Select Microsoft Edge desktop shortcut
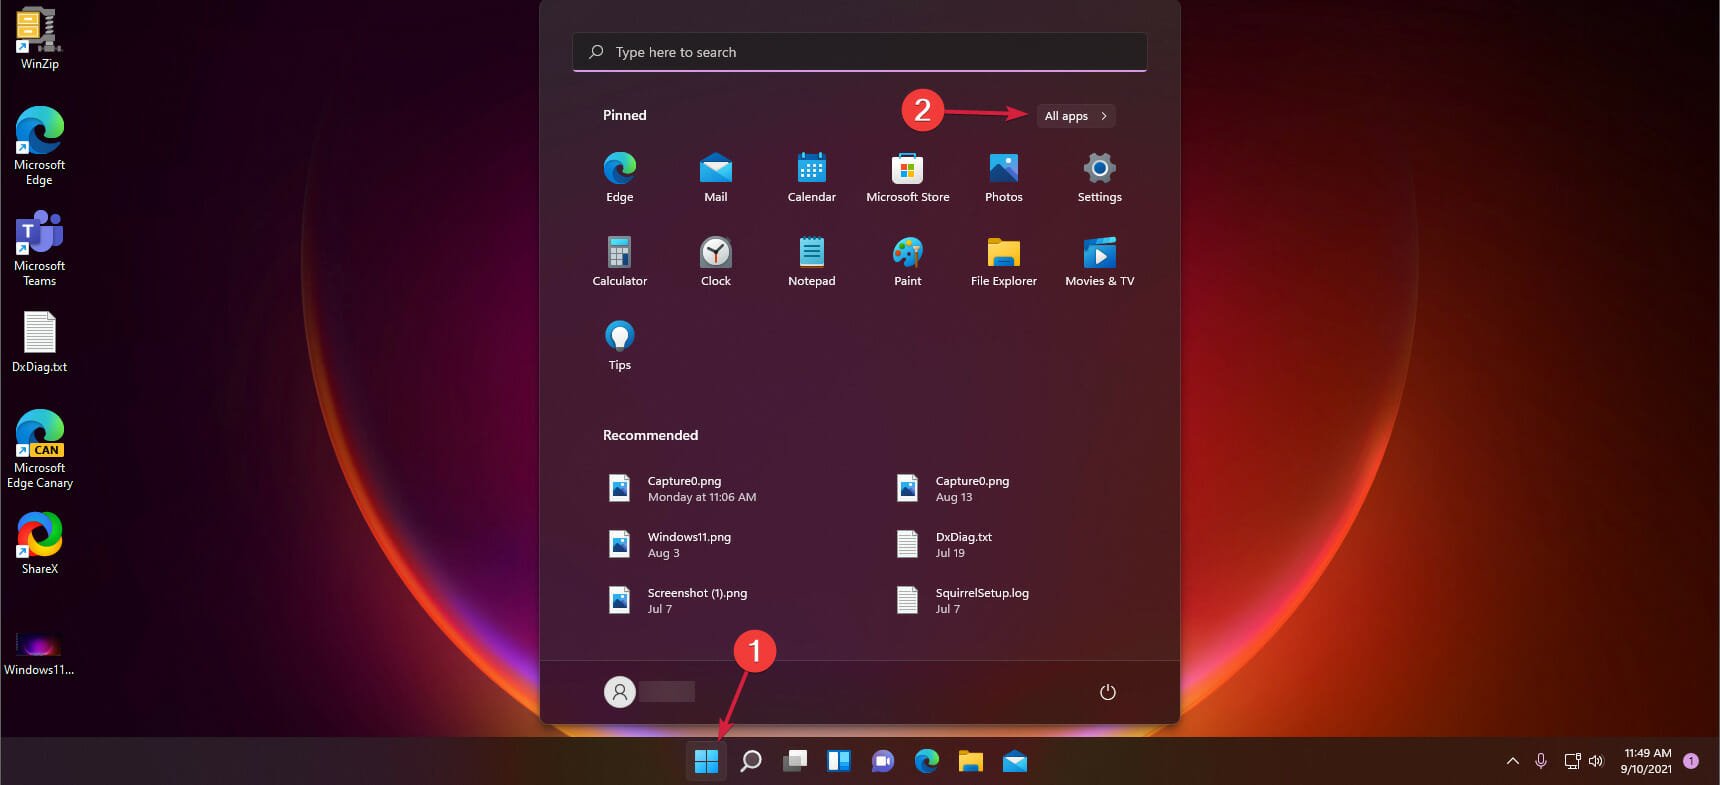 pyautogui.click(x=39, y=146)
